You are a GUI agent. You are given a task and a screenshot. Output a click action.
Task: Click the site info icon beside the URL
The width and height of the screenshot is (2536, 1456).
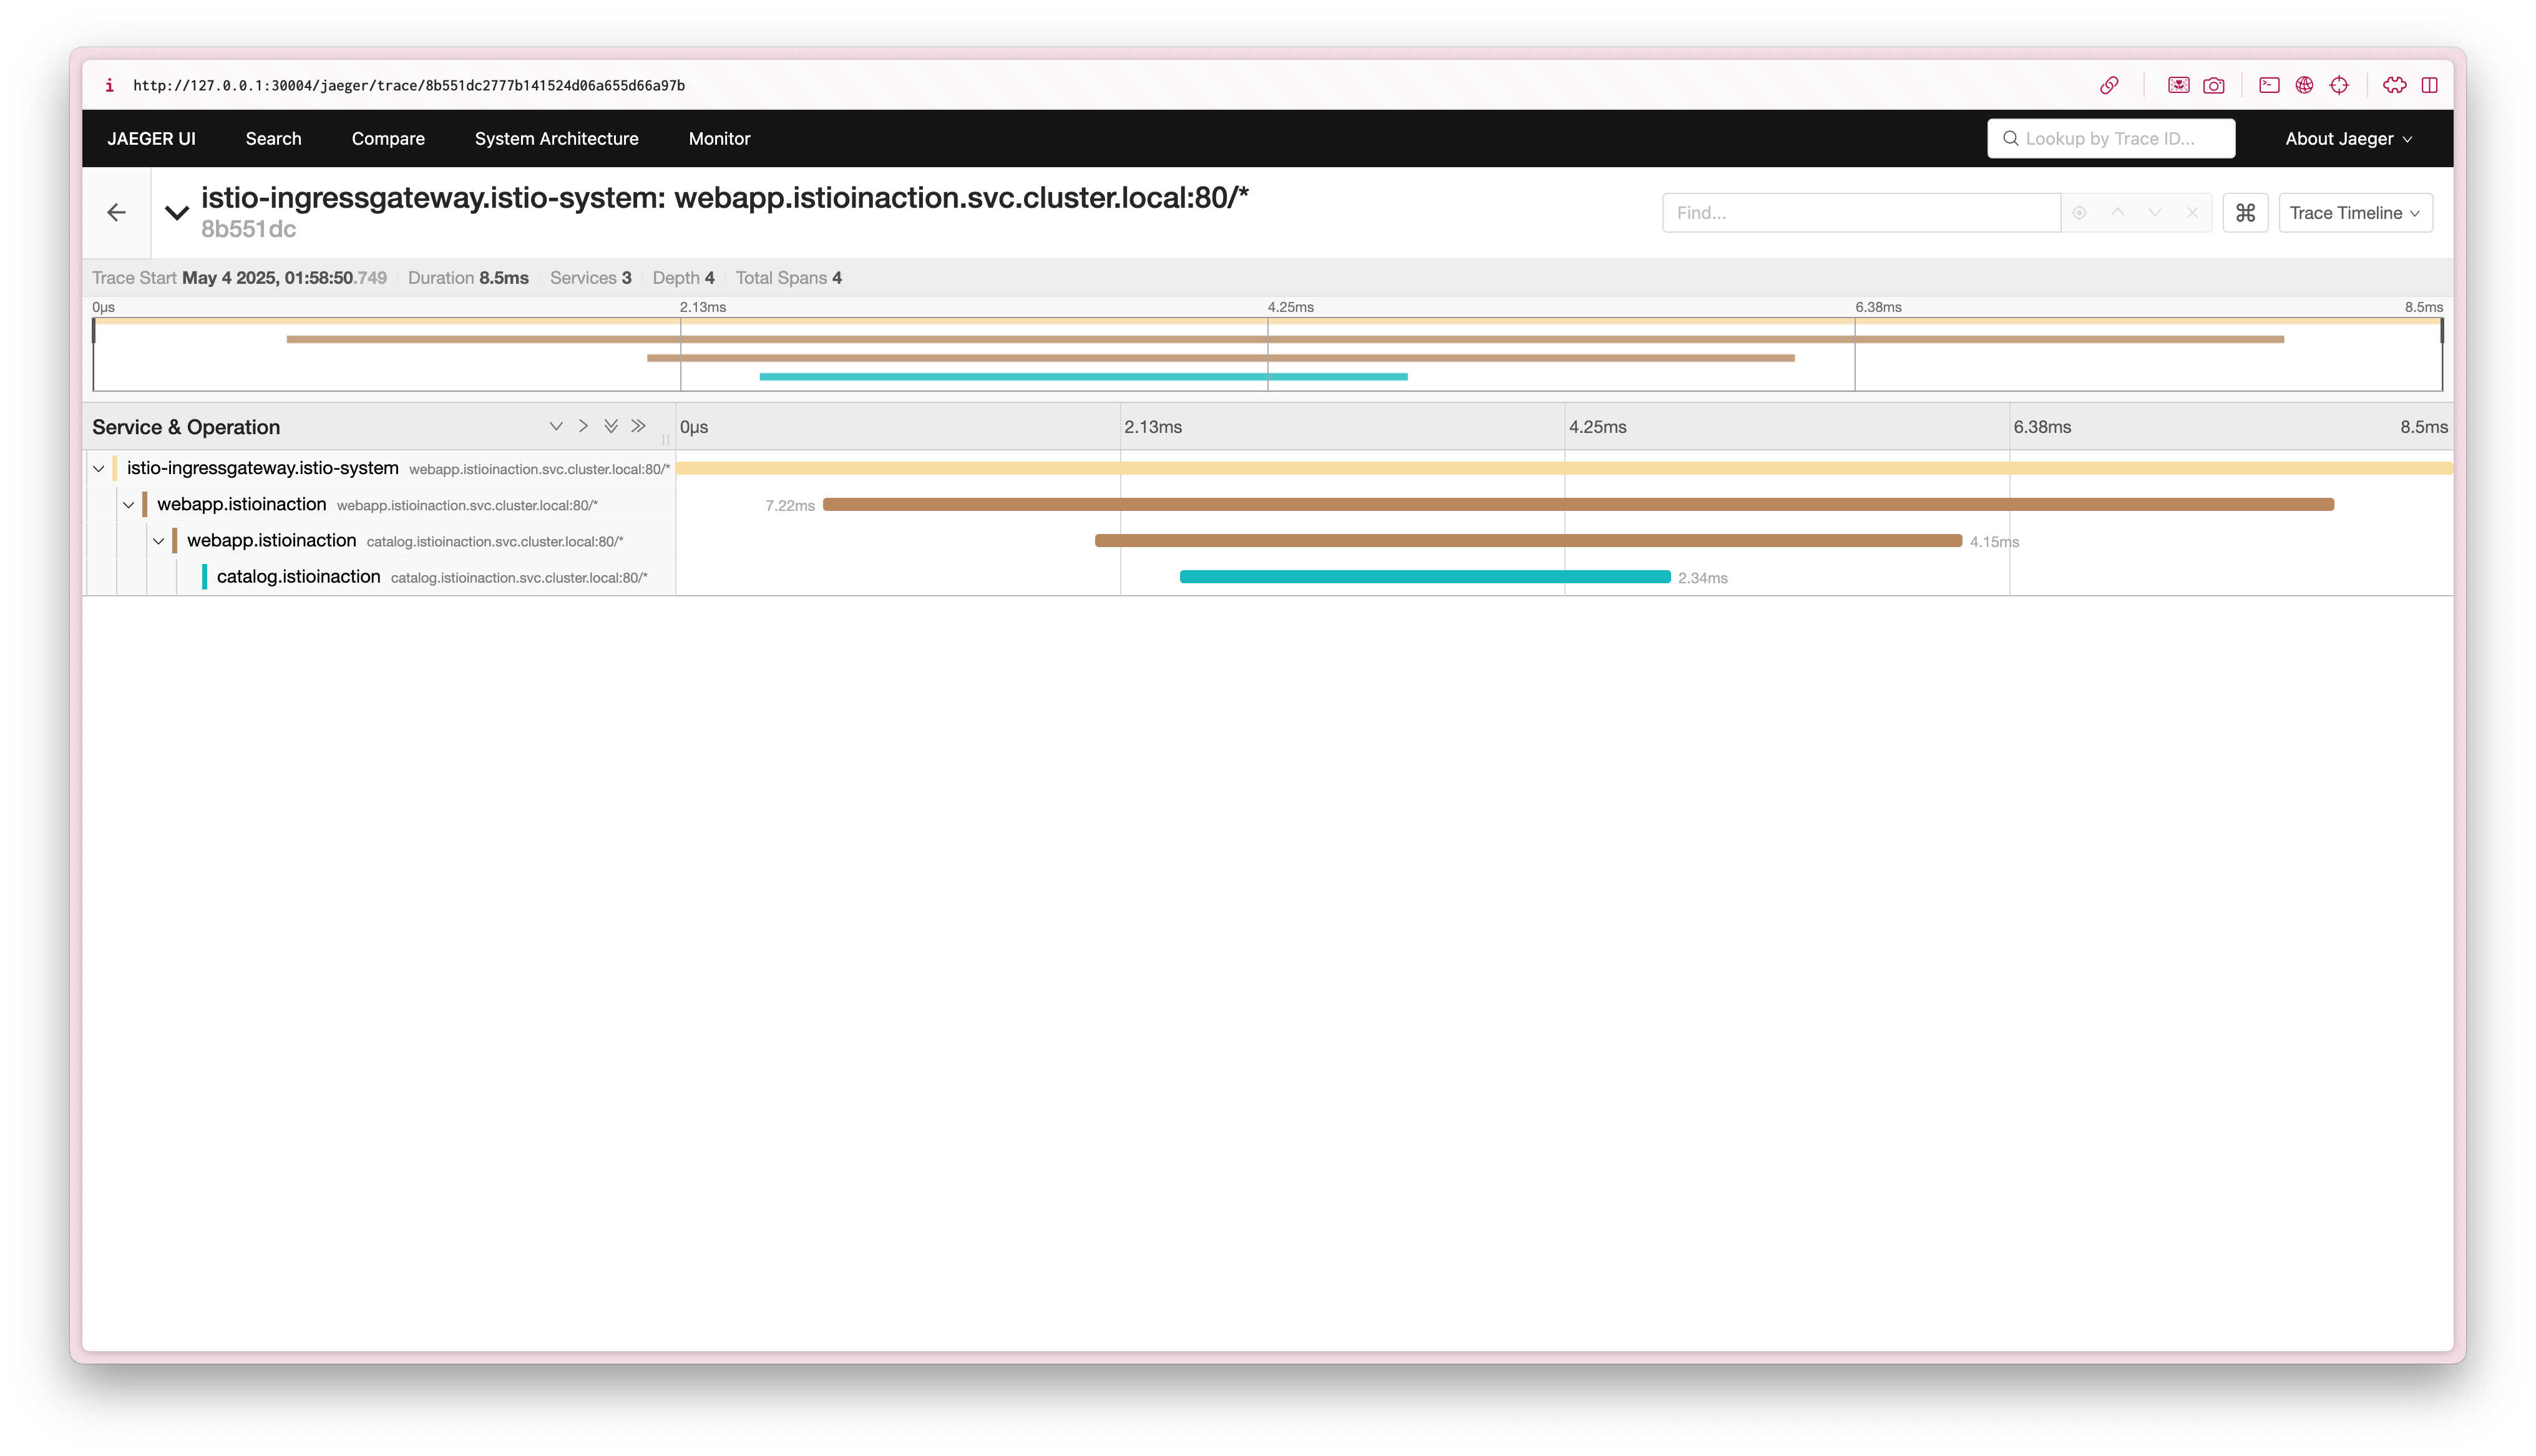click(109, 85)
